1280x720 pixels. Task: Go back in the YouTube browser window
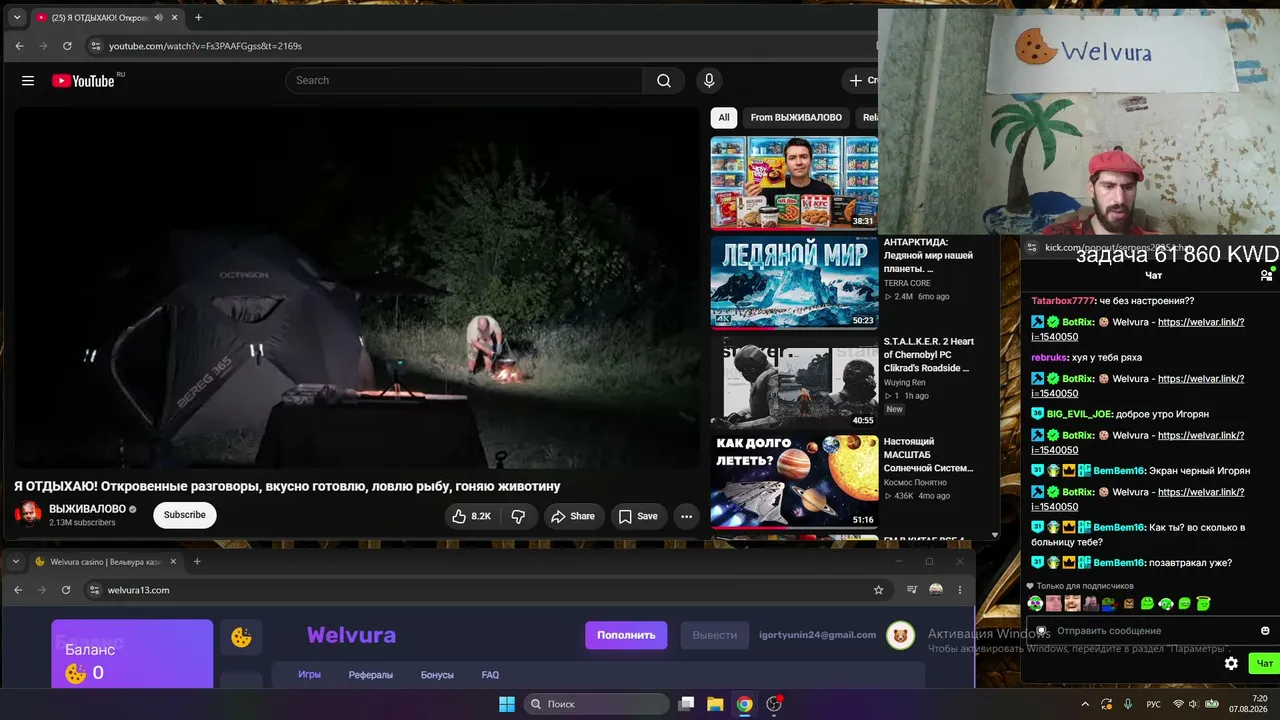[19, 46]
